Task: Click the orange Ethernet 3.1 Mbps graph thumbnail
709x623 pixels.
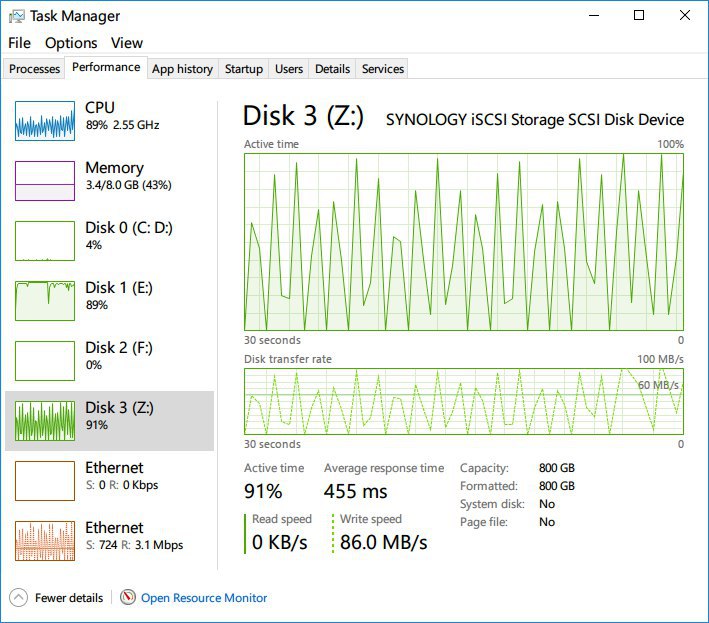Action: (45, 541)
